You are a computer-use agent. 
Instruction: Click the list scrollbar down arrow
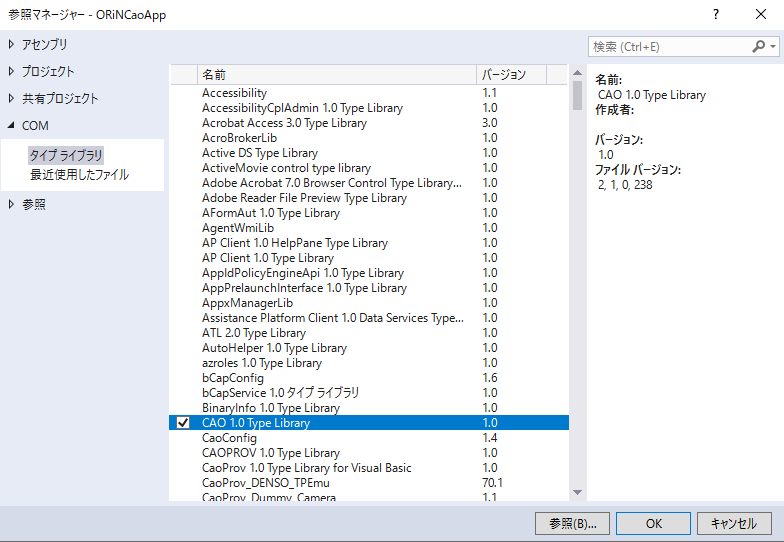578,492
